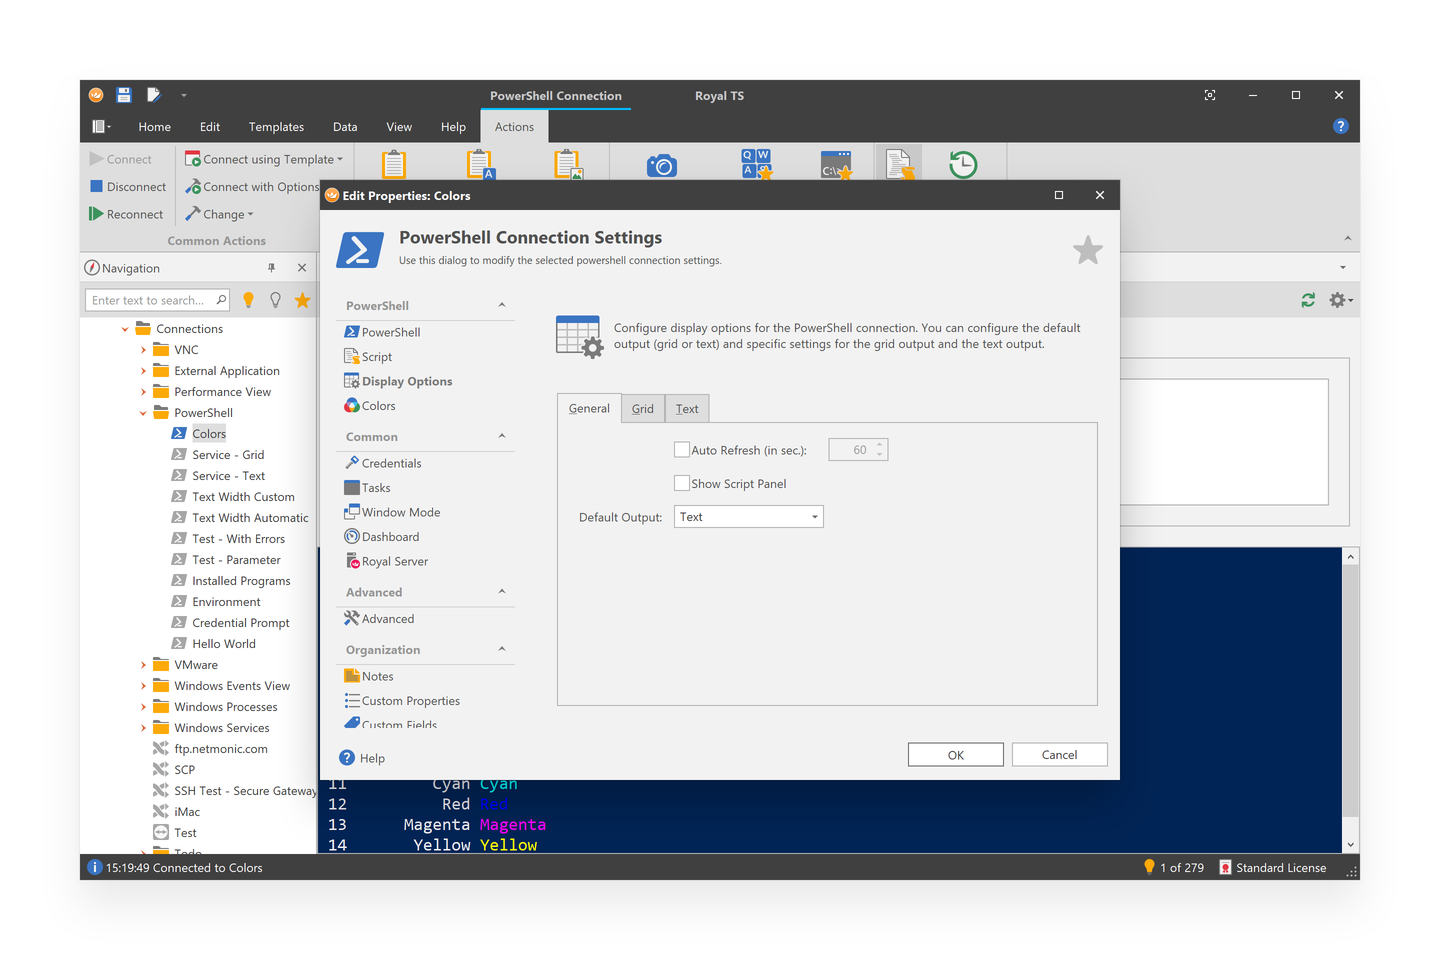Enable Auto Refresh checkbox
This screenshot has height=960, width=1440.
[x=682, y=449]
